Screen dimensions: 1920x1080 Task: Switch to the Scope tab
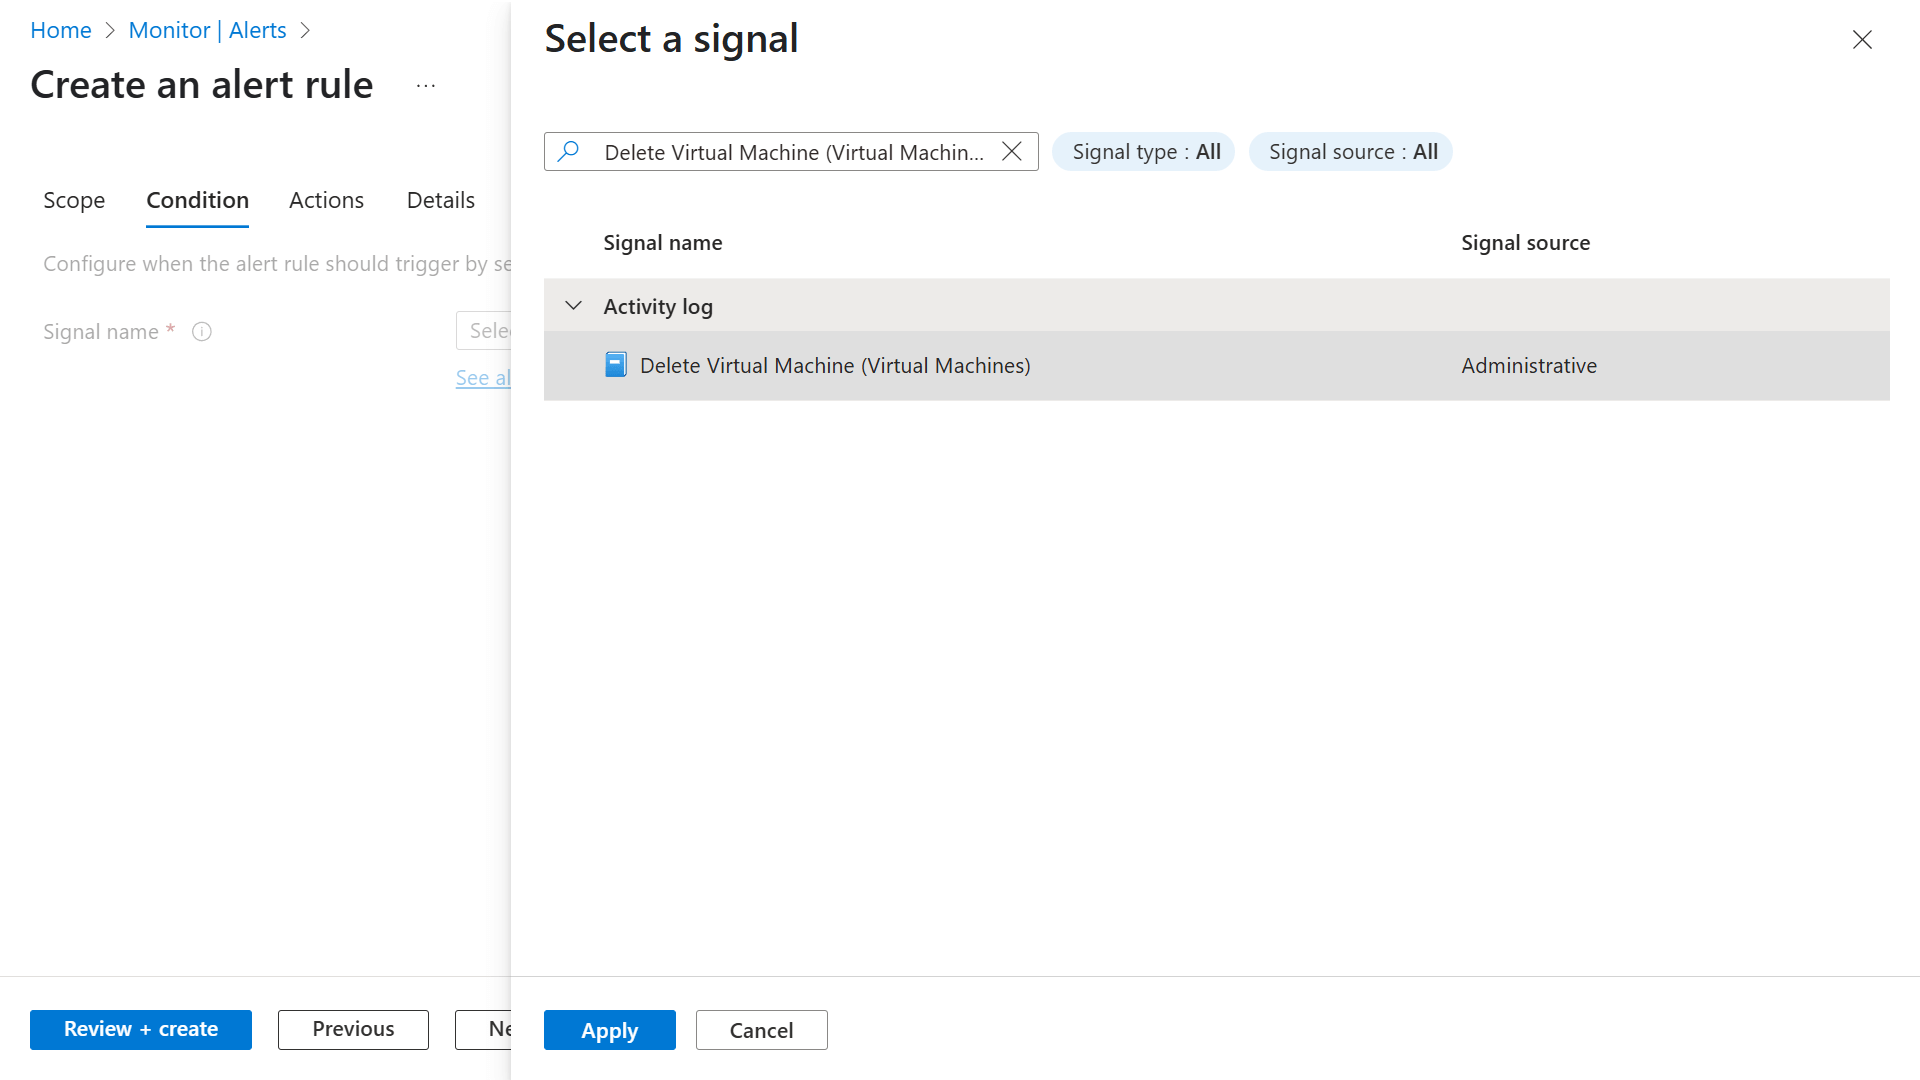coord(74,201)
